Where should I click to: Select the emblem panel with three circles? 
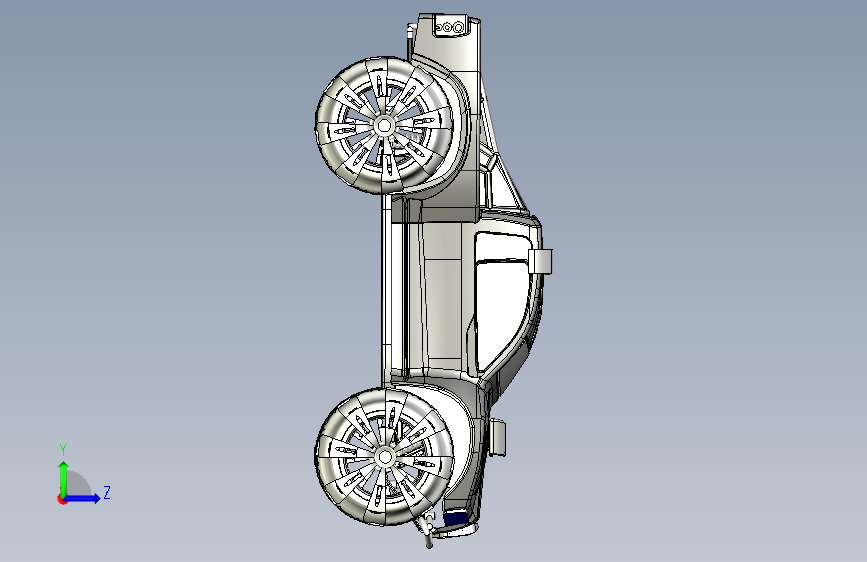pos(453,27)
